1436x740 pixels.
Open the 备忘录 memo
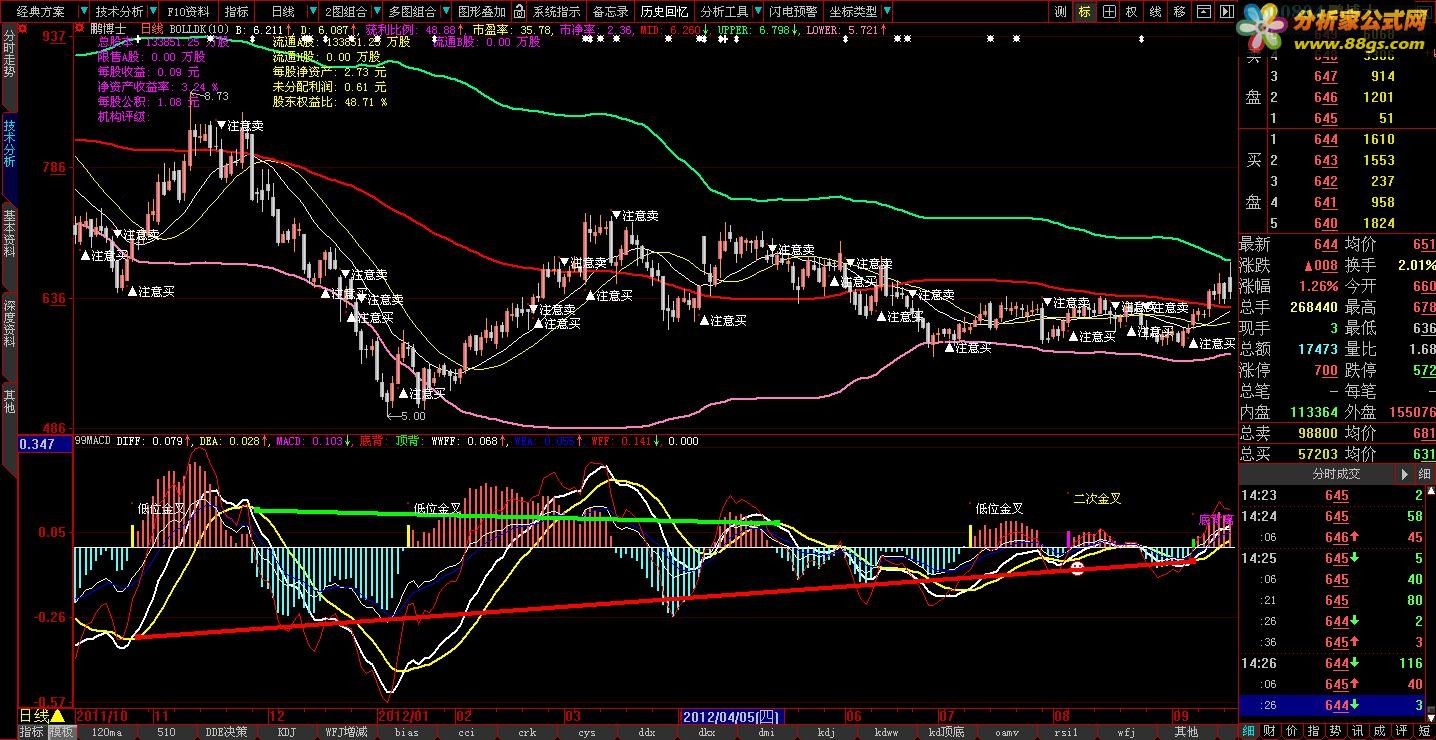point(611,12)
